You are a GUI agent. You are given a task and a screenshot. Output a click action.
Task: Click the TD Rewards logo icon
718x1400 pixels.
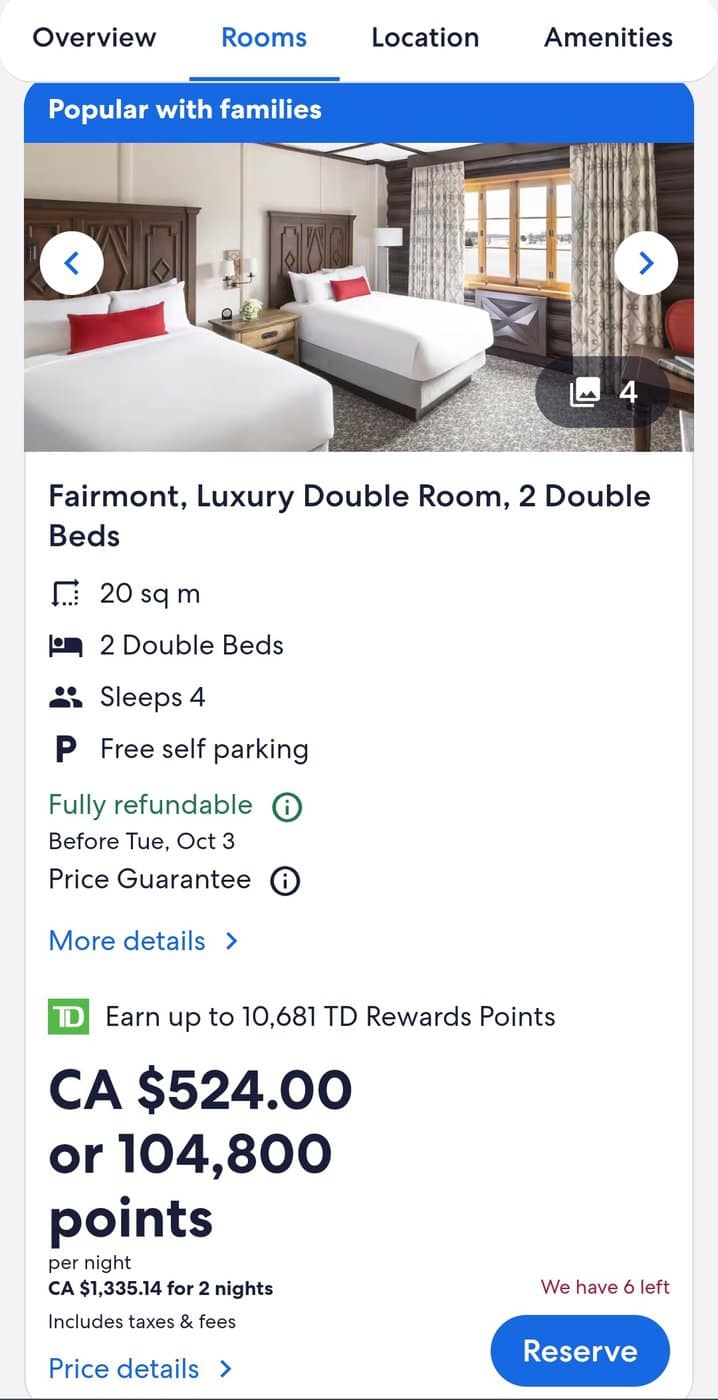pos(66,1017)
